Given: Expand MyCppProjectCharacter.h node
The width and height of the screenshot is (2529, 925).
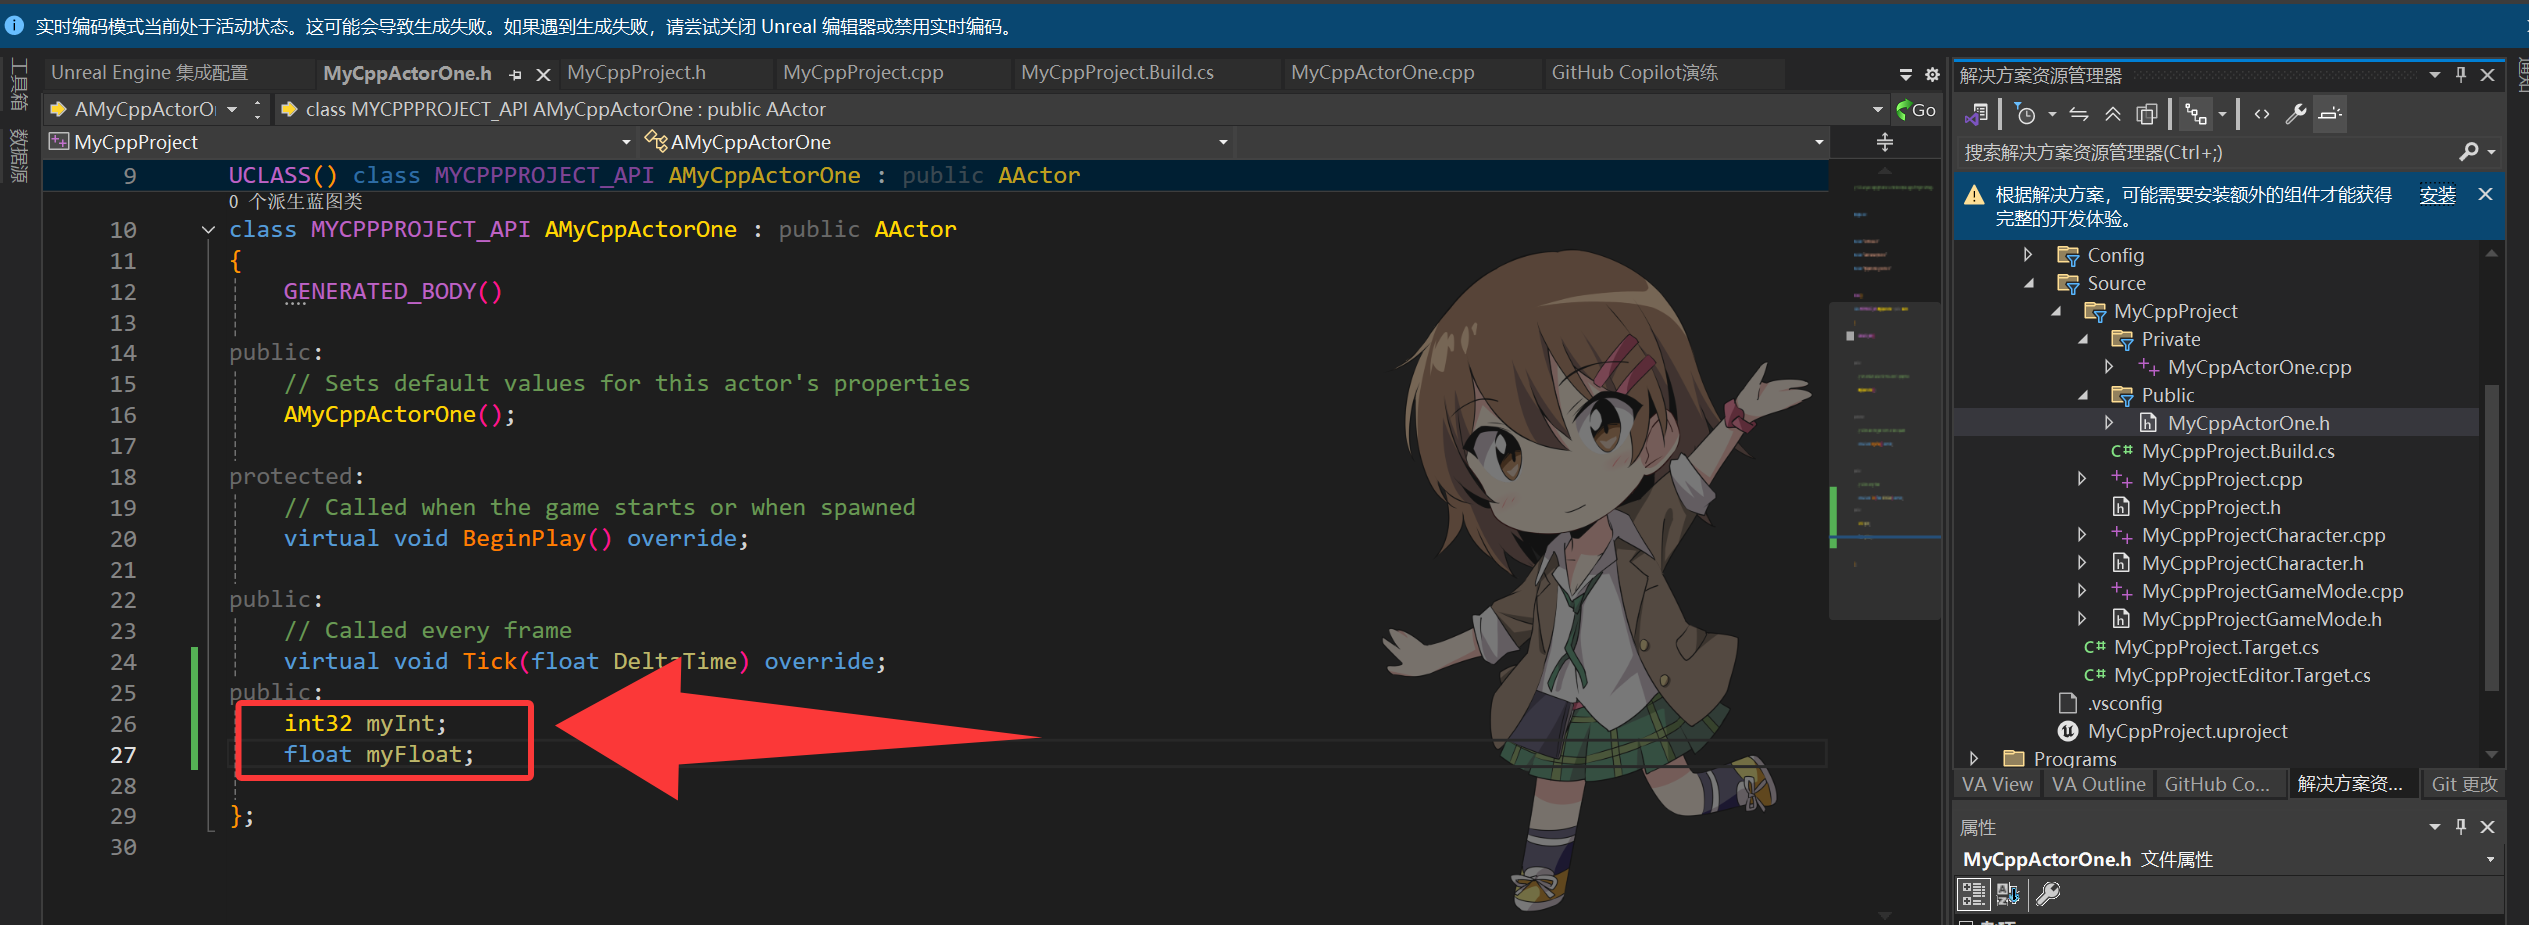Looking at the screenshot, I should (2082, 563).
